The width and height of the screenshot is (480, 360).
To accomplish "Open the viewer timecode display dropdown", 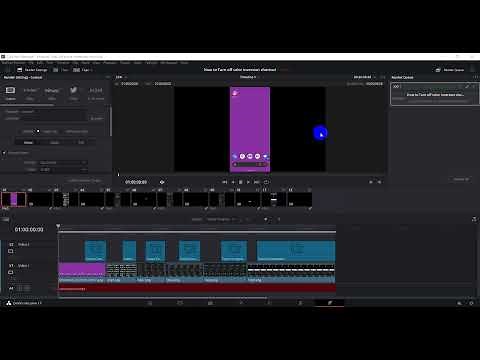I will click(x=364, y=77).
